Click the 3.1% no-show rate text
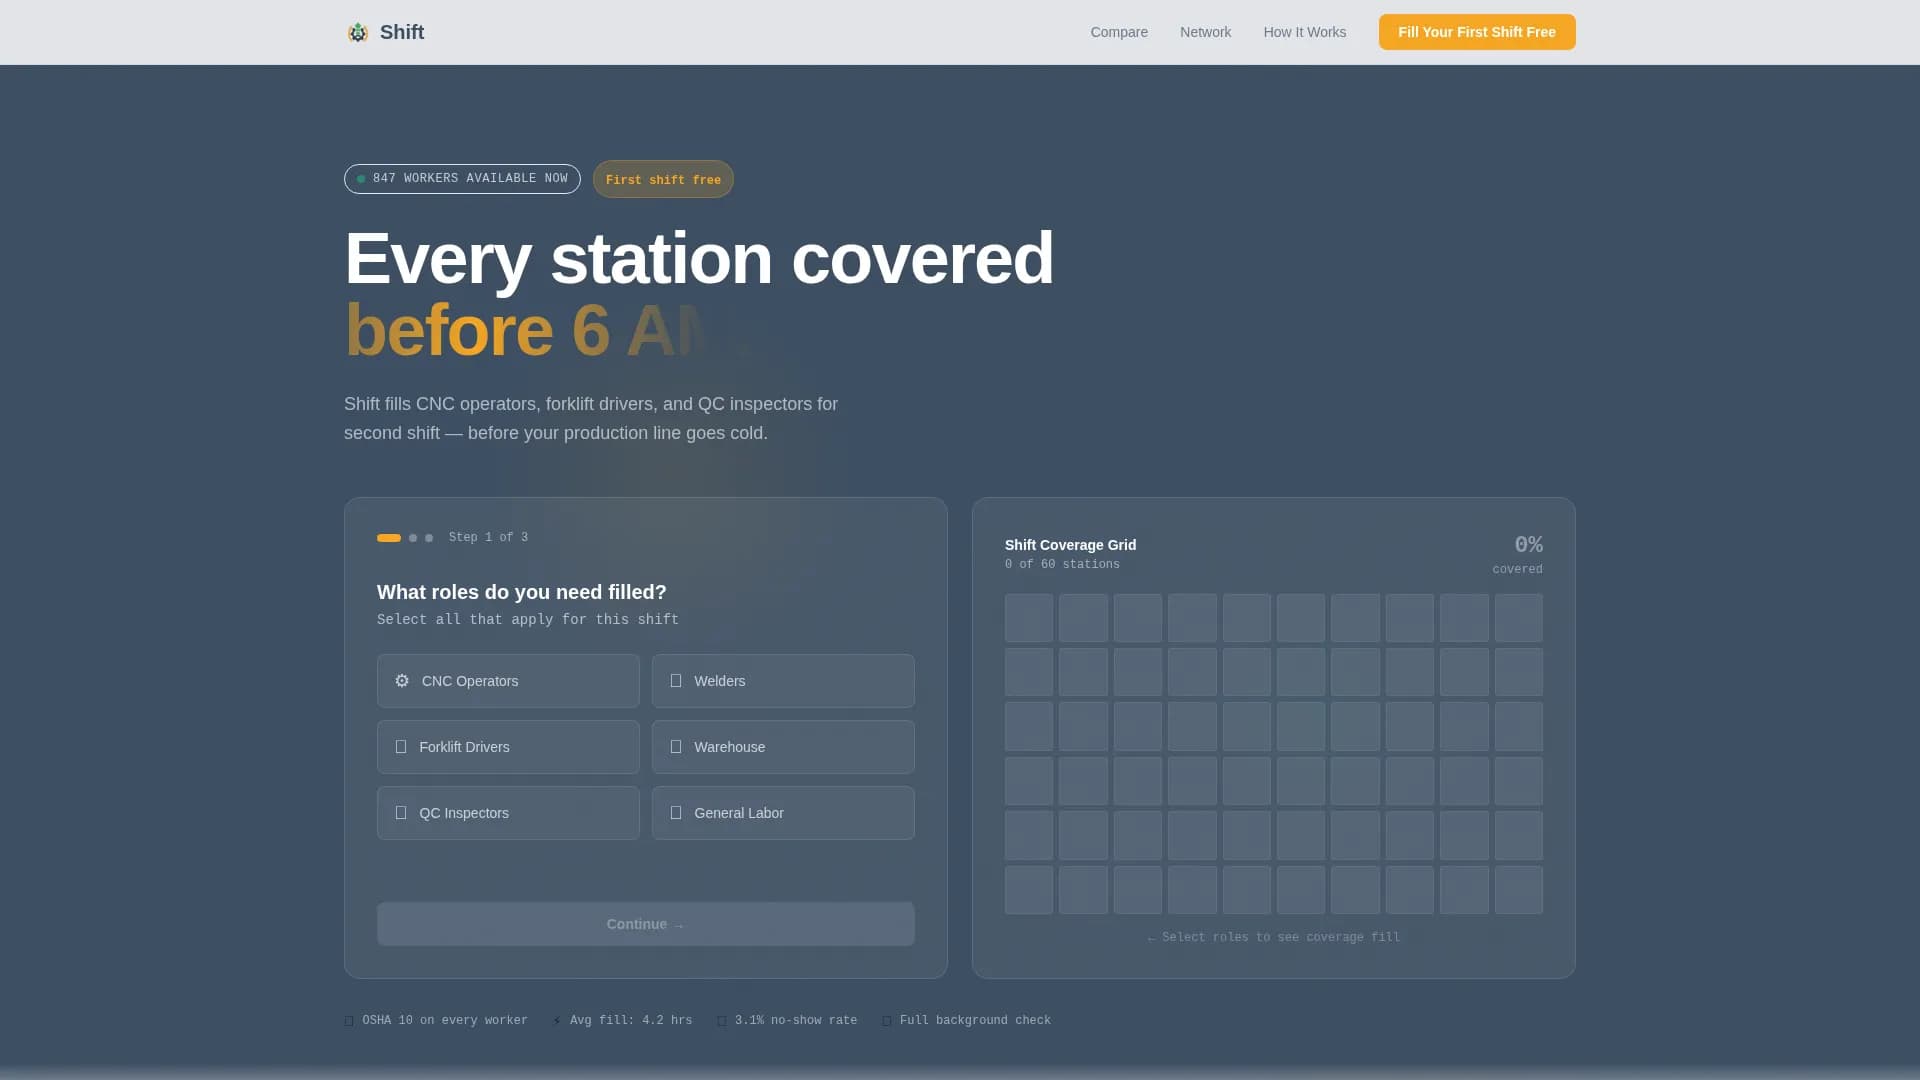This screenshot has width=1920, height=1080. coord(796,1021)
